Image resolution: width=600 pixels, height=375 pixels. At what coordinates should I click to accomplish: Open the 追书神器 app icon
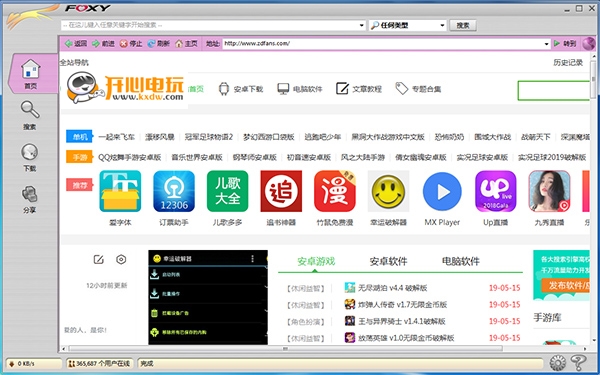[x=281, y=191]
